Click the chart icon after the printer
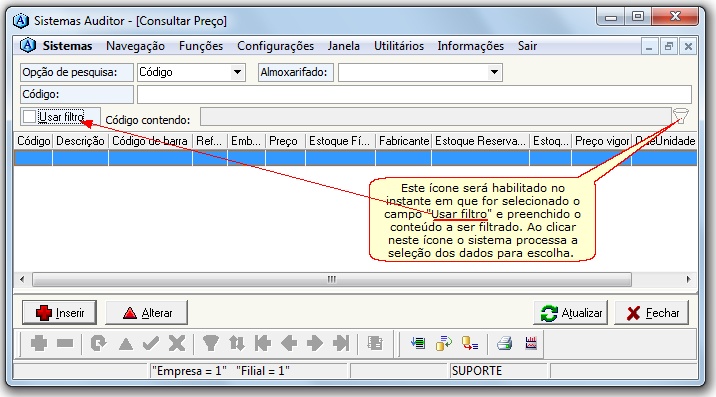 pyautogui.click(x=531, y=343)
